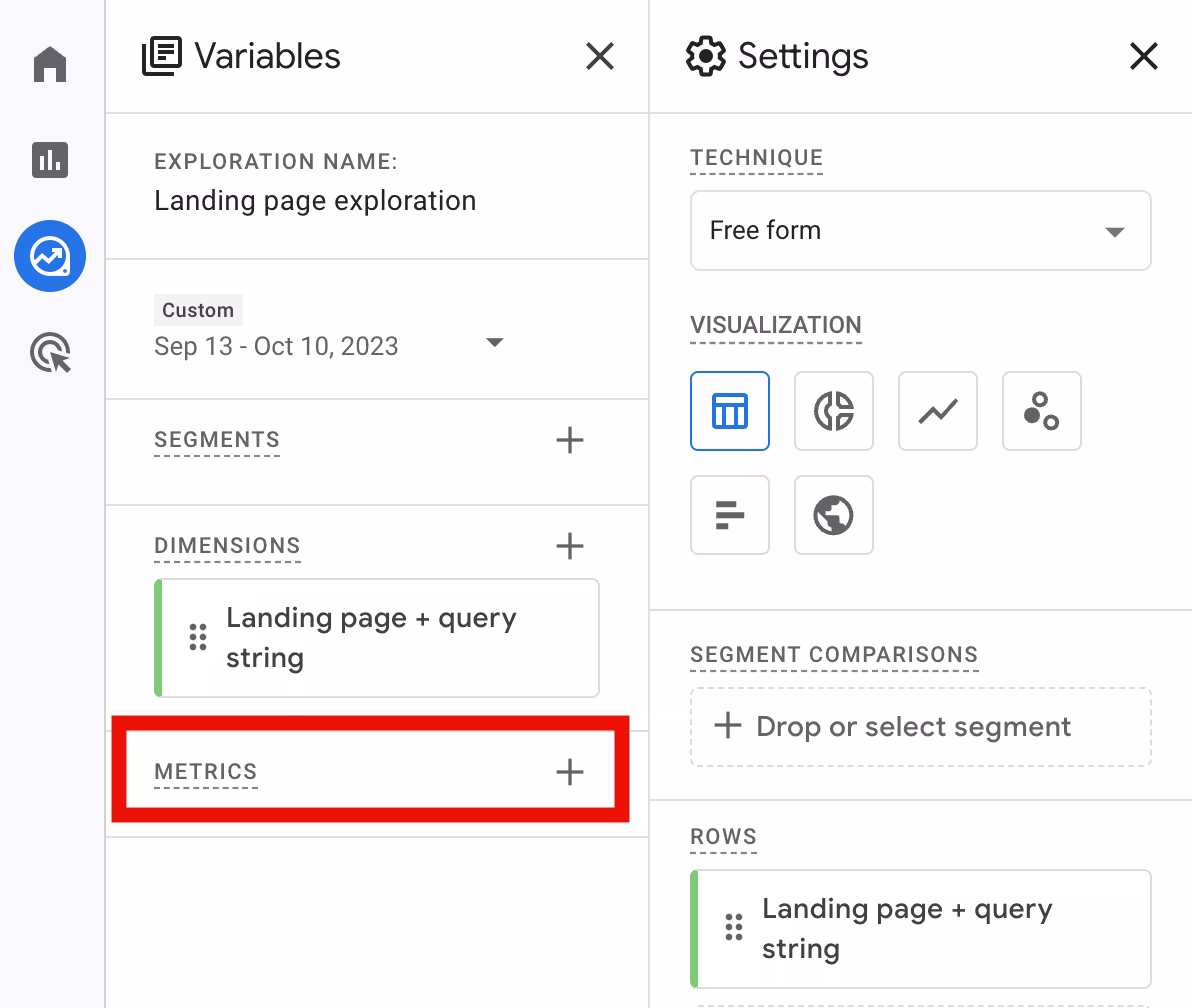Open the Technique Free form dropdown

coord(921,230)
